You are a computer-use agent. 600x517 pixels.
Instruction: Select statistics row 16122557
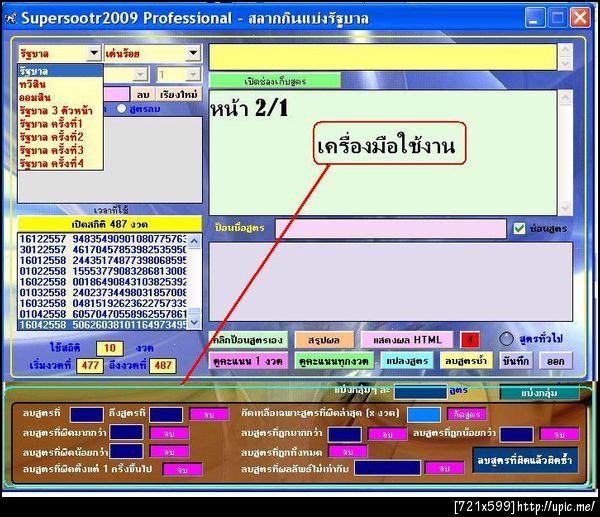coord(103,239)
